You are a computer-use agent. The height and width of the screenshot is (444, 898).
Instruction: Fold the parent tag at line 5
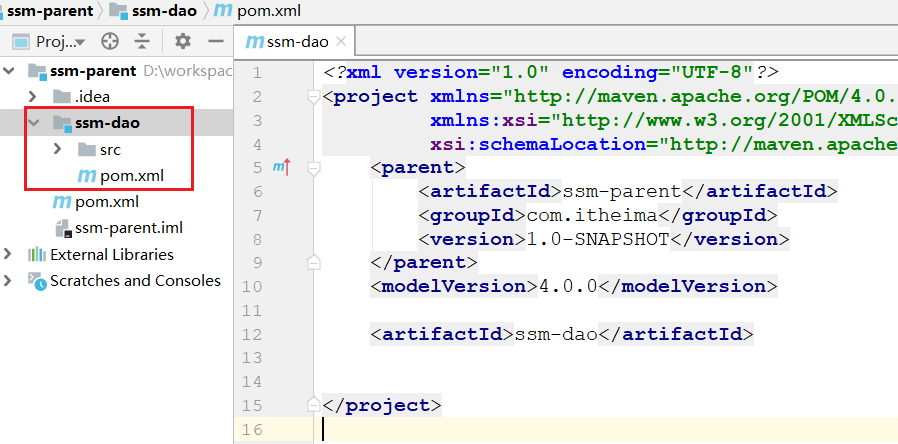[x=314, y=168]
